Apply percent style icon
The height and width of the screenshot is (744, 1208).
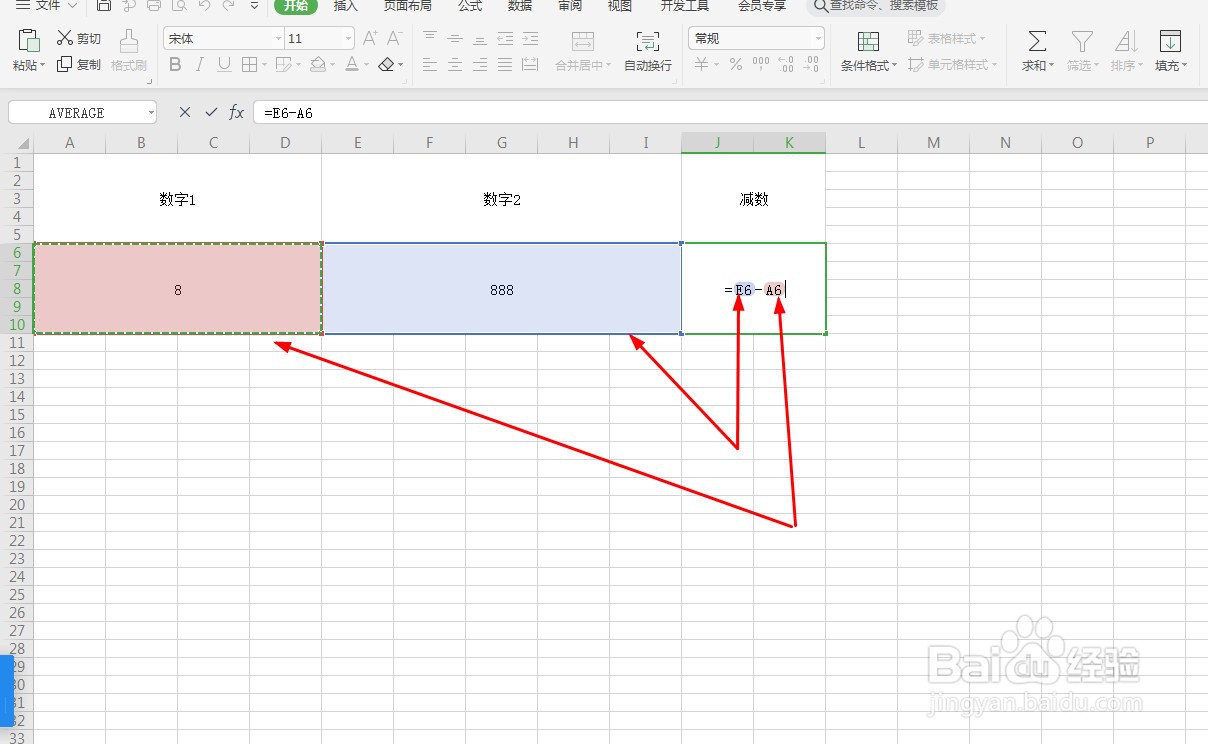[x=735, y=64]
